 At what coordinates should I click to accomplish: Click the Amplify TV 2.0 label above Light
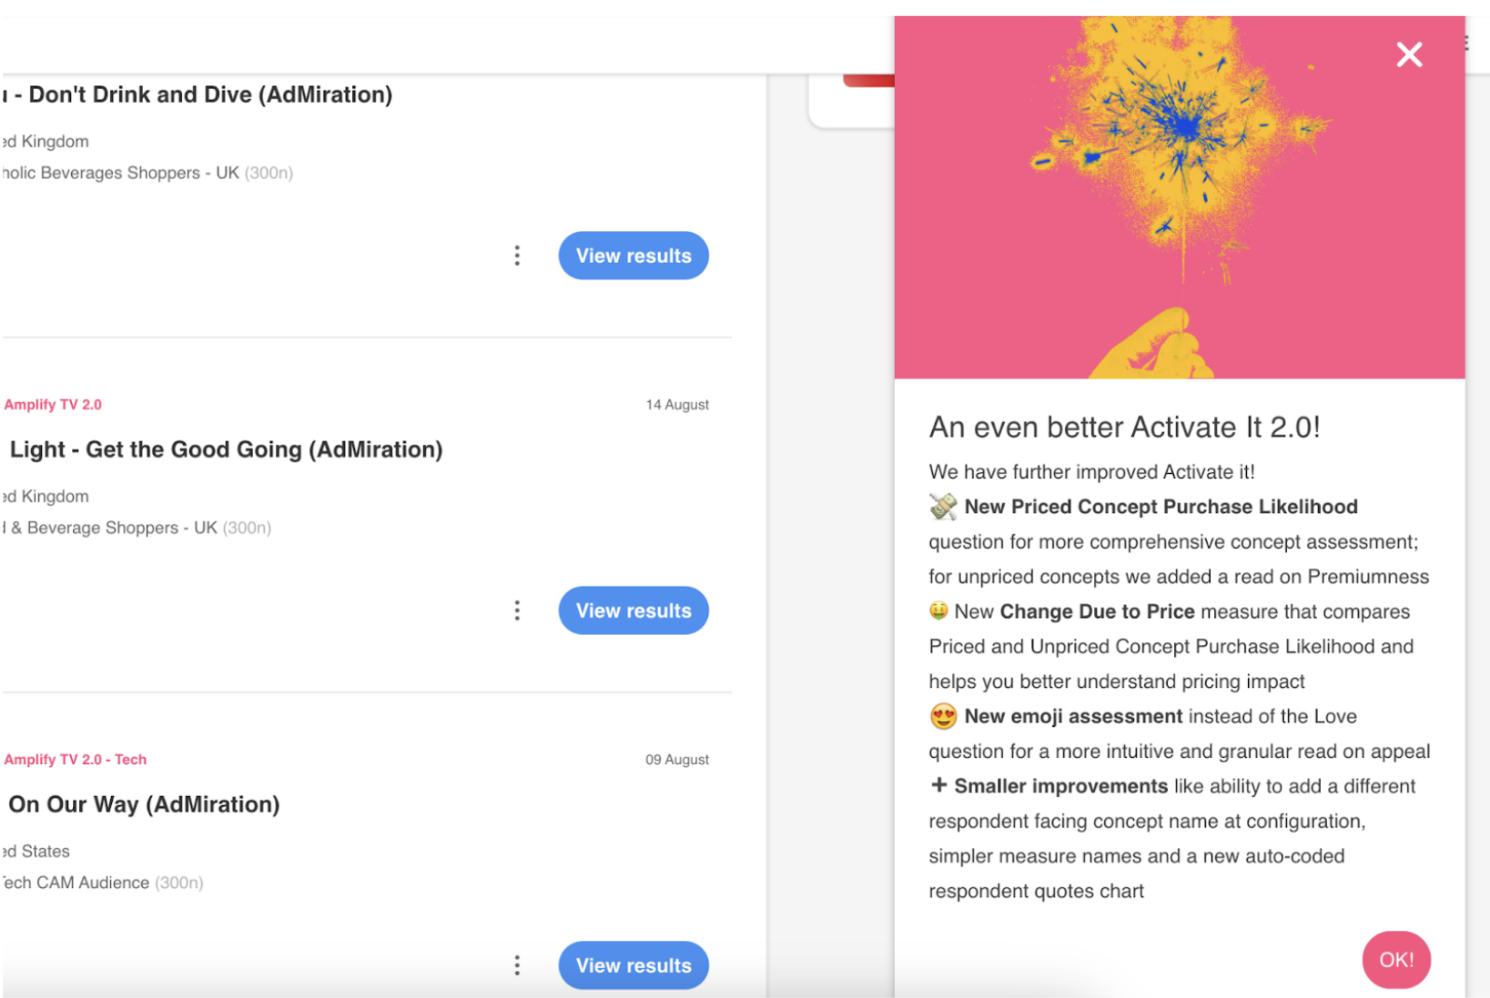click(53, 405)
